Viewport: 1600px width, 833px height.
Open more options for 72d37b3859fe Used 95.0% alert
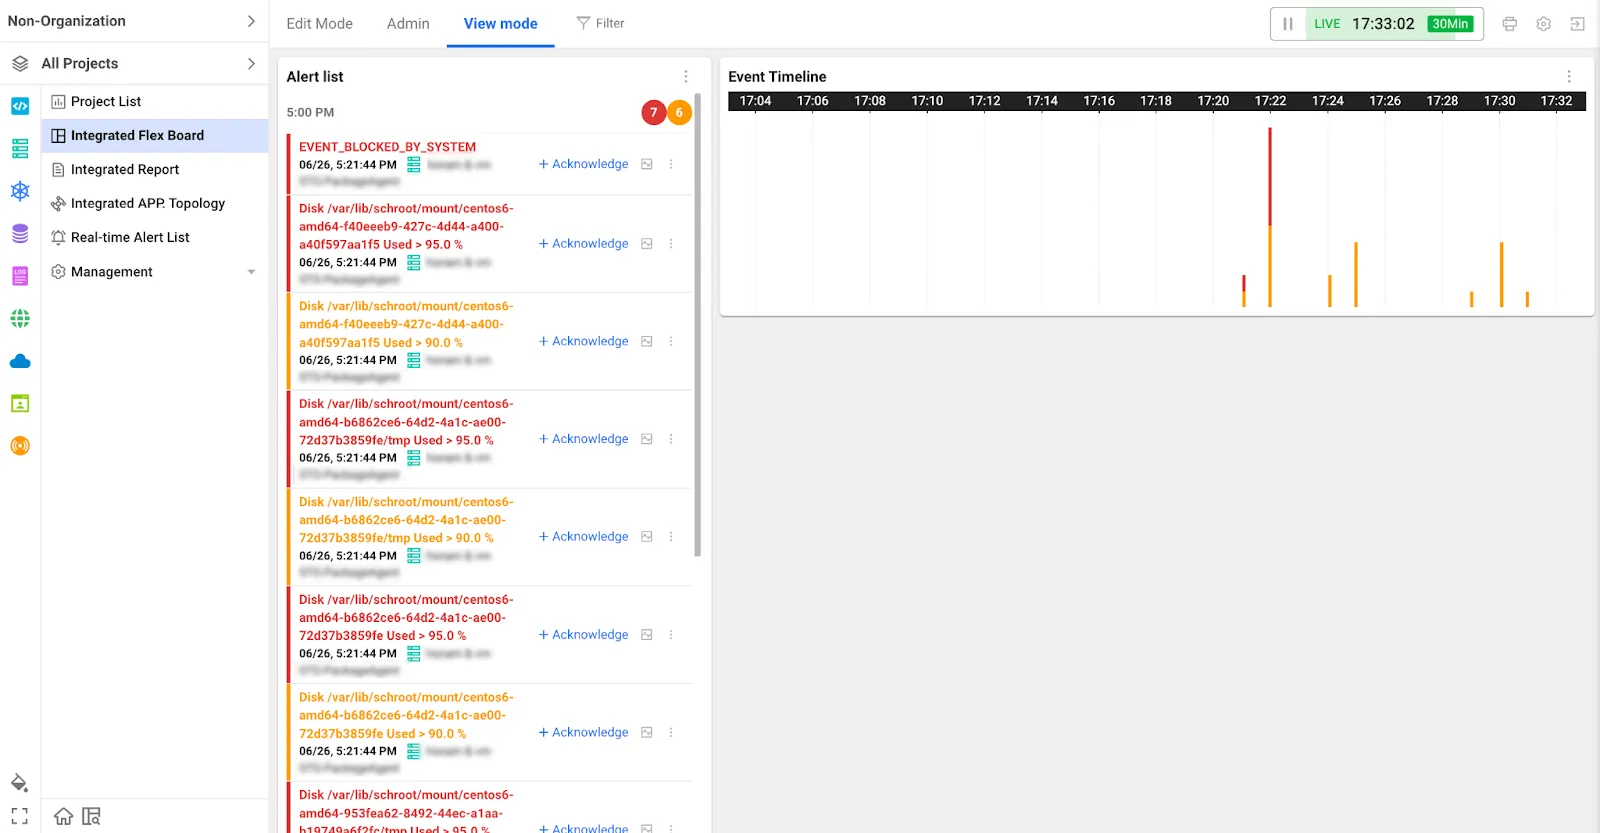pyautogui.click(x=671, y=635)
